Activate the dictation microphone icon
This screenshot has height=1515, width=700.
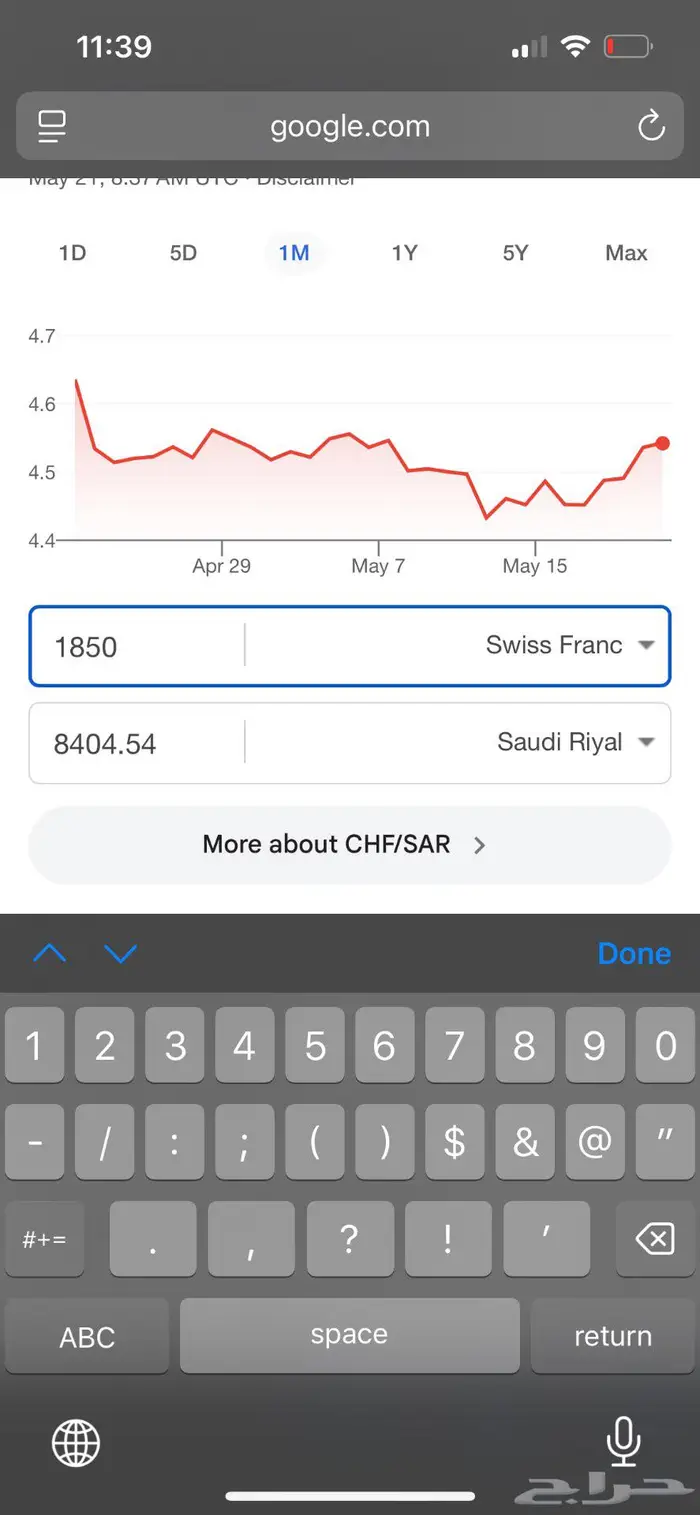point(623,1441)
